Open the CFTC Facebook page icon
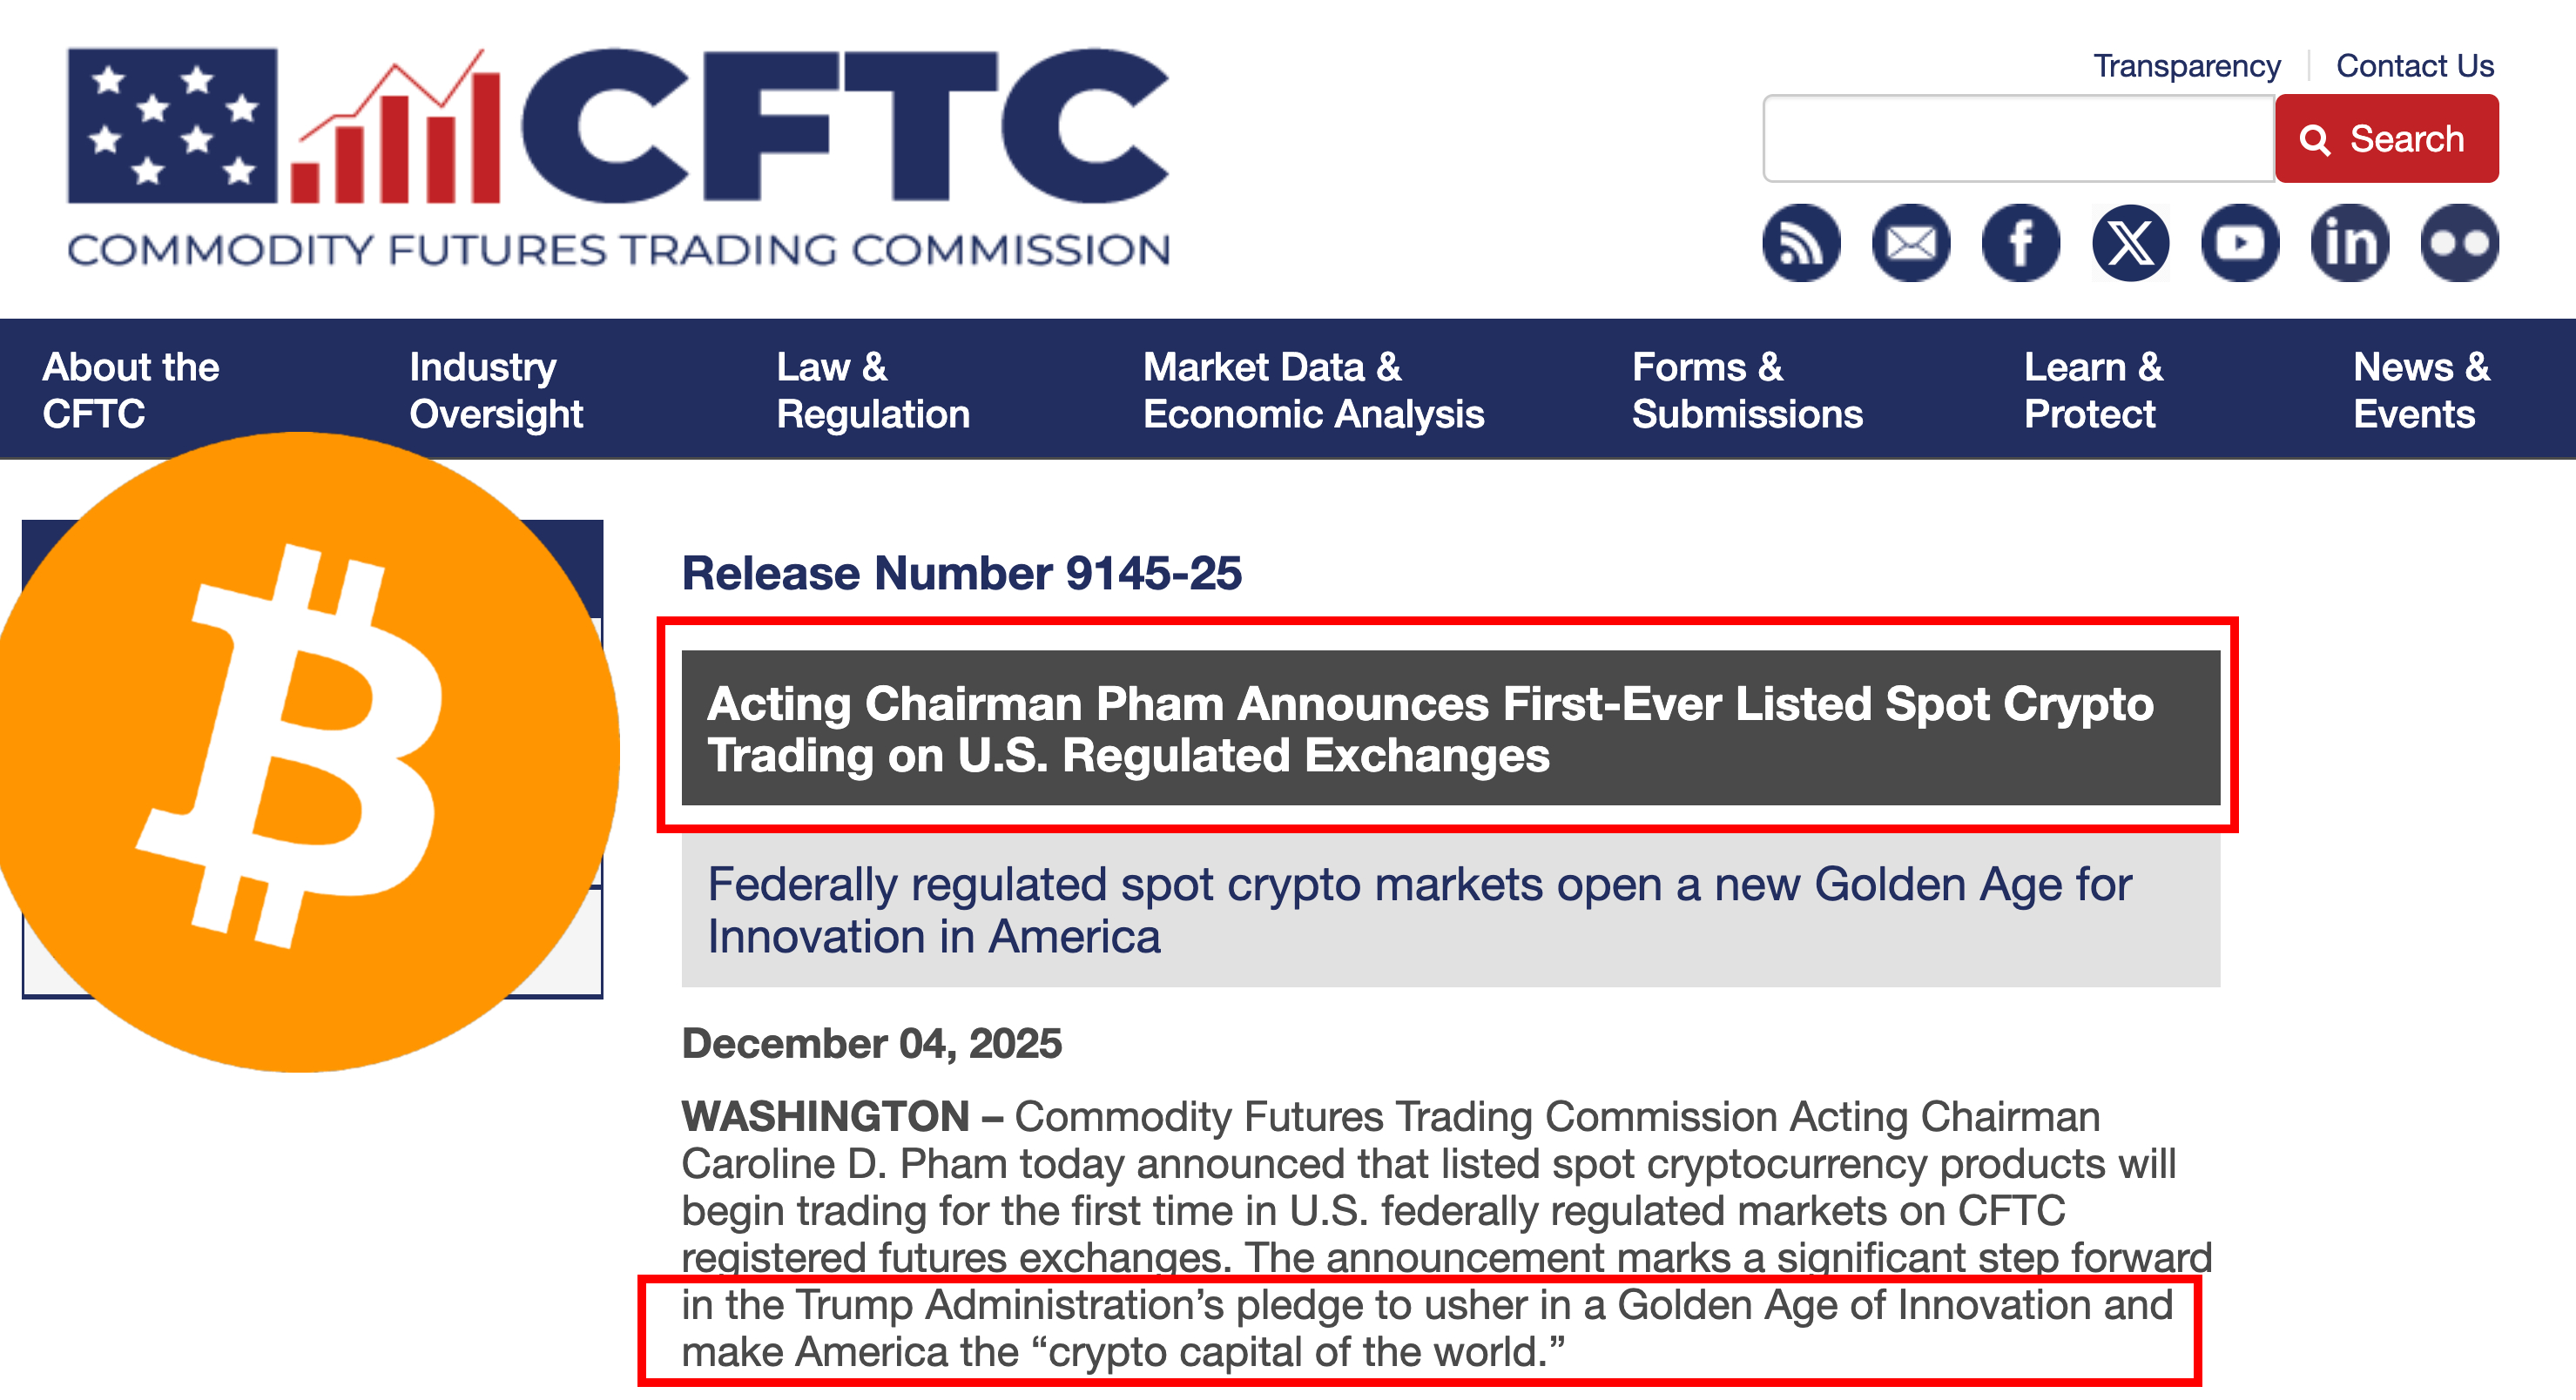This screenshot has width=2576, height=1400. pos(2021,243)
